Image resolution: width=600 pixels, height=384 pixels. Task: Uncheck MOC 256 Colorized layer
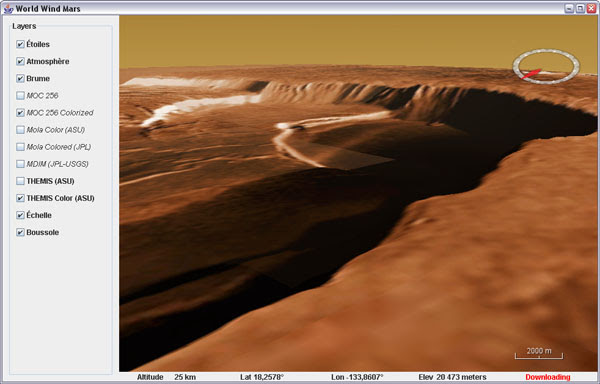click(20, 113)
